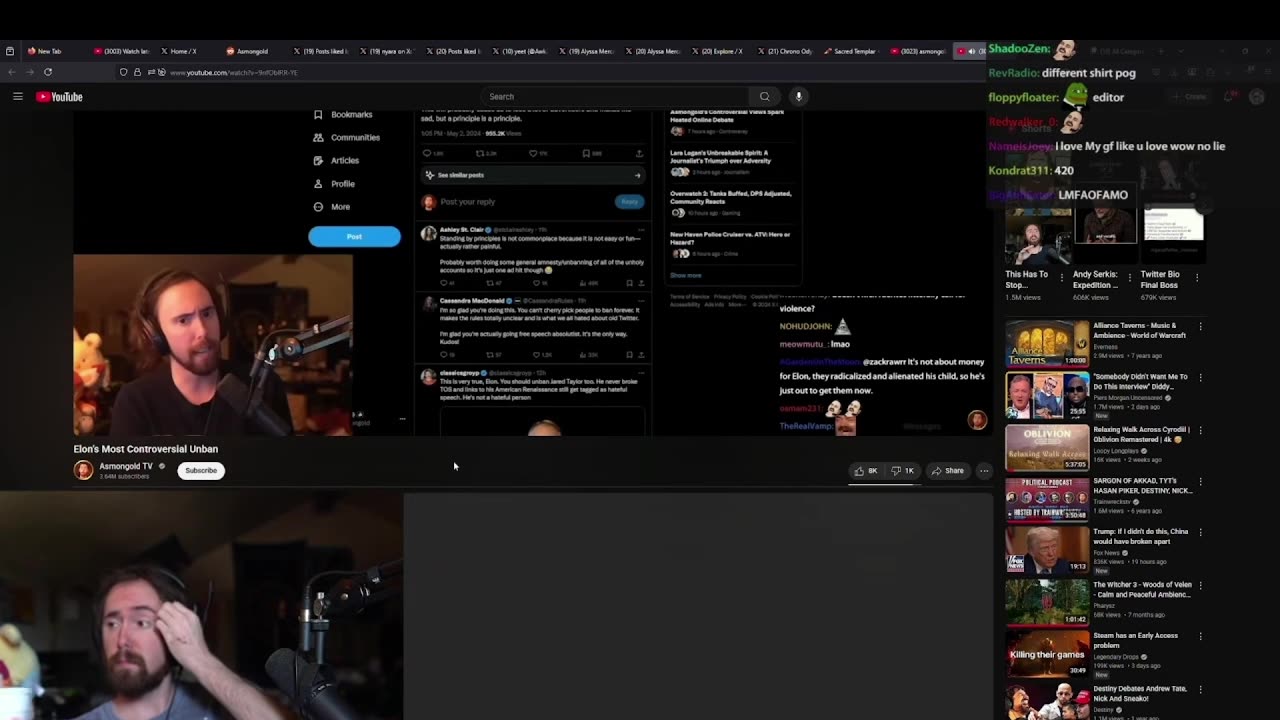Subscribe to Asmongold TV
The width and height of the screenshot is (1280, 720).
tap(201, 471)
